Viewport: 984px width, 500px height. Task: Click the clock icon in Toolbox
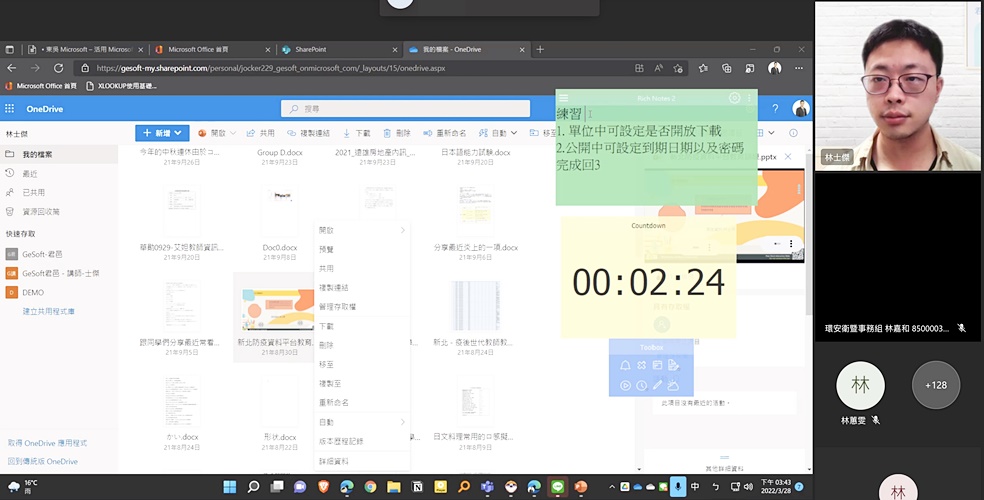coord(641,385)
